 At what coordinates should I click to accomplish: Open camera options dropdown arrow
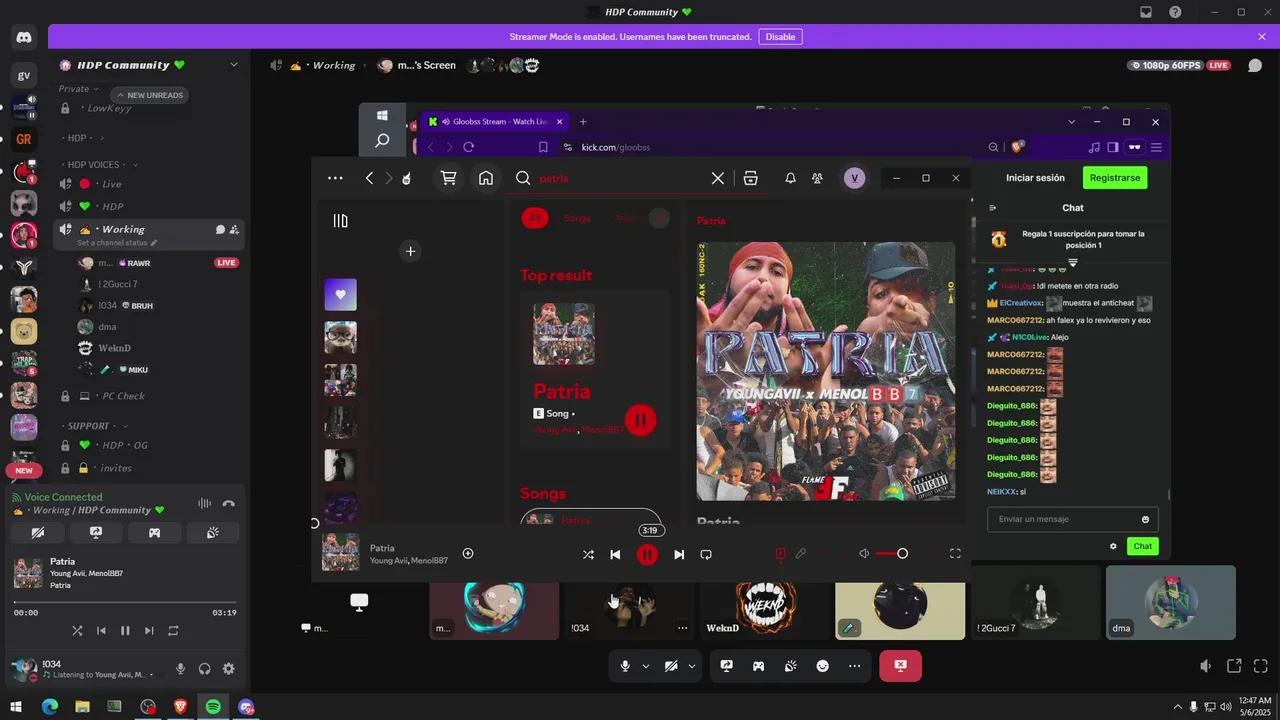click(x=691, y=666)
